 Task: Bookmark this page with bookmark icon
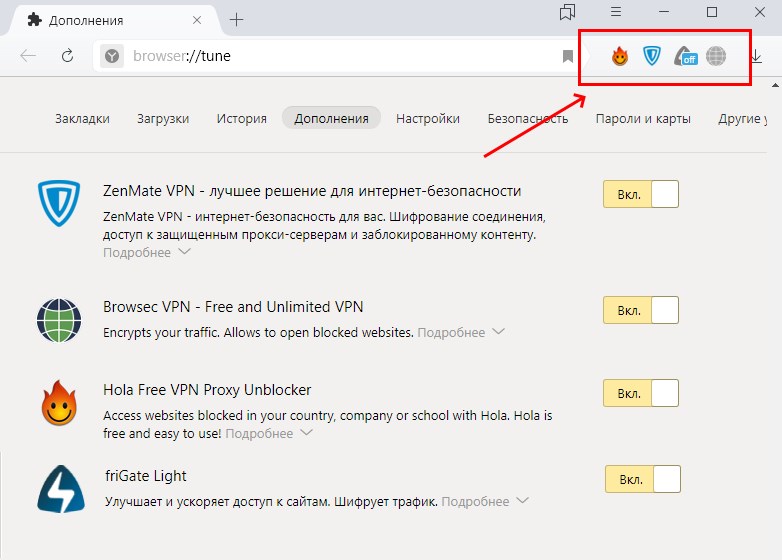tap(568, 56)
